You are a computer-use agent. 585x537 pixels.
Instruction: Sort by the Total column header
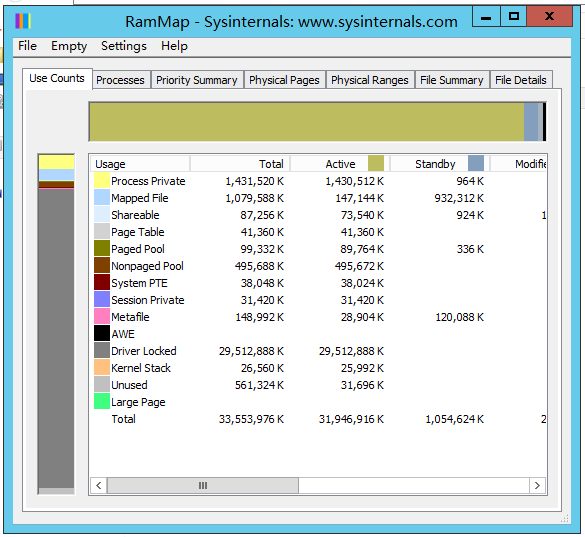(240, 164)
